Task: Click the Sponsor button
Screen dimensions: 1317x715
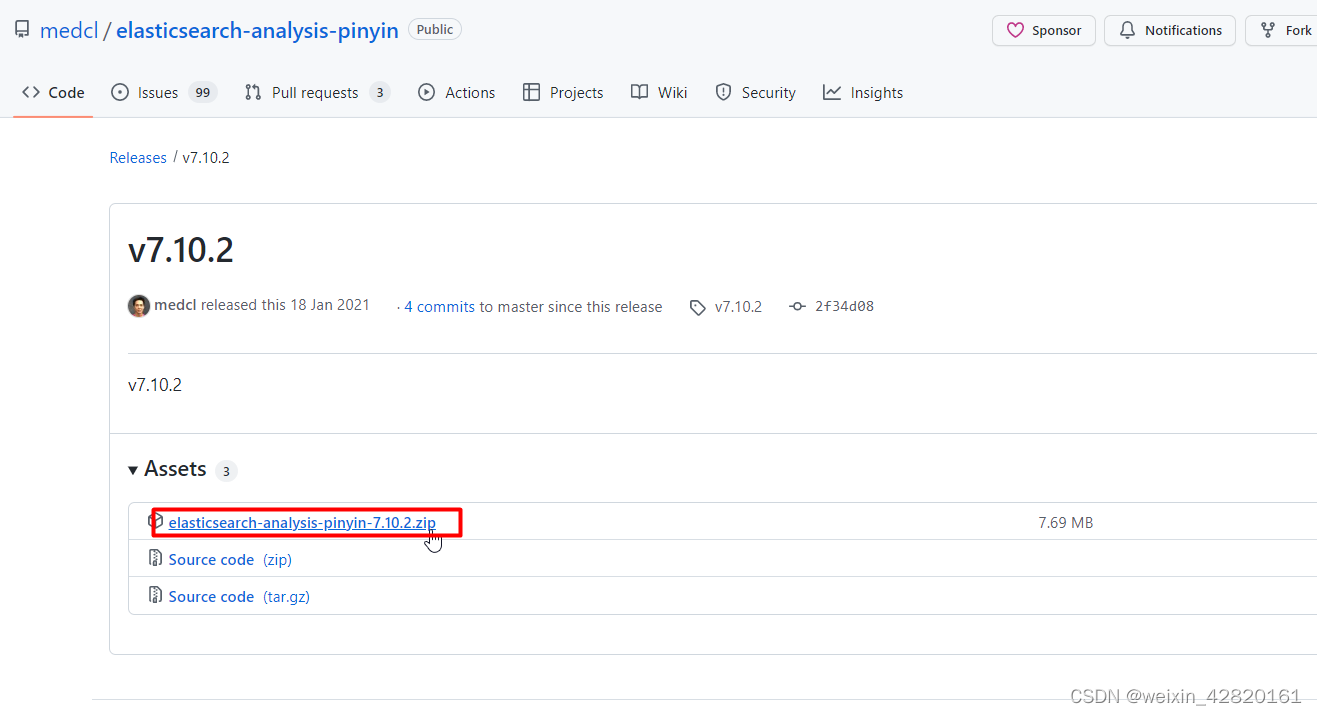Action: point(1044,30)
